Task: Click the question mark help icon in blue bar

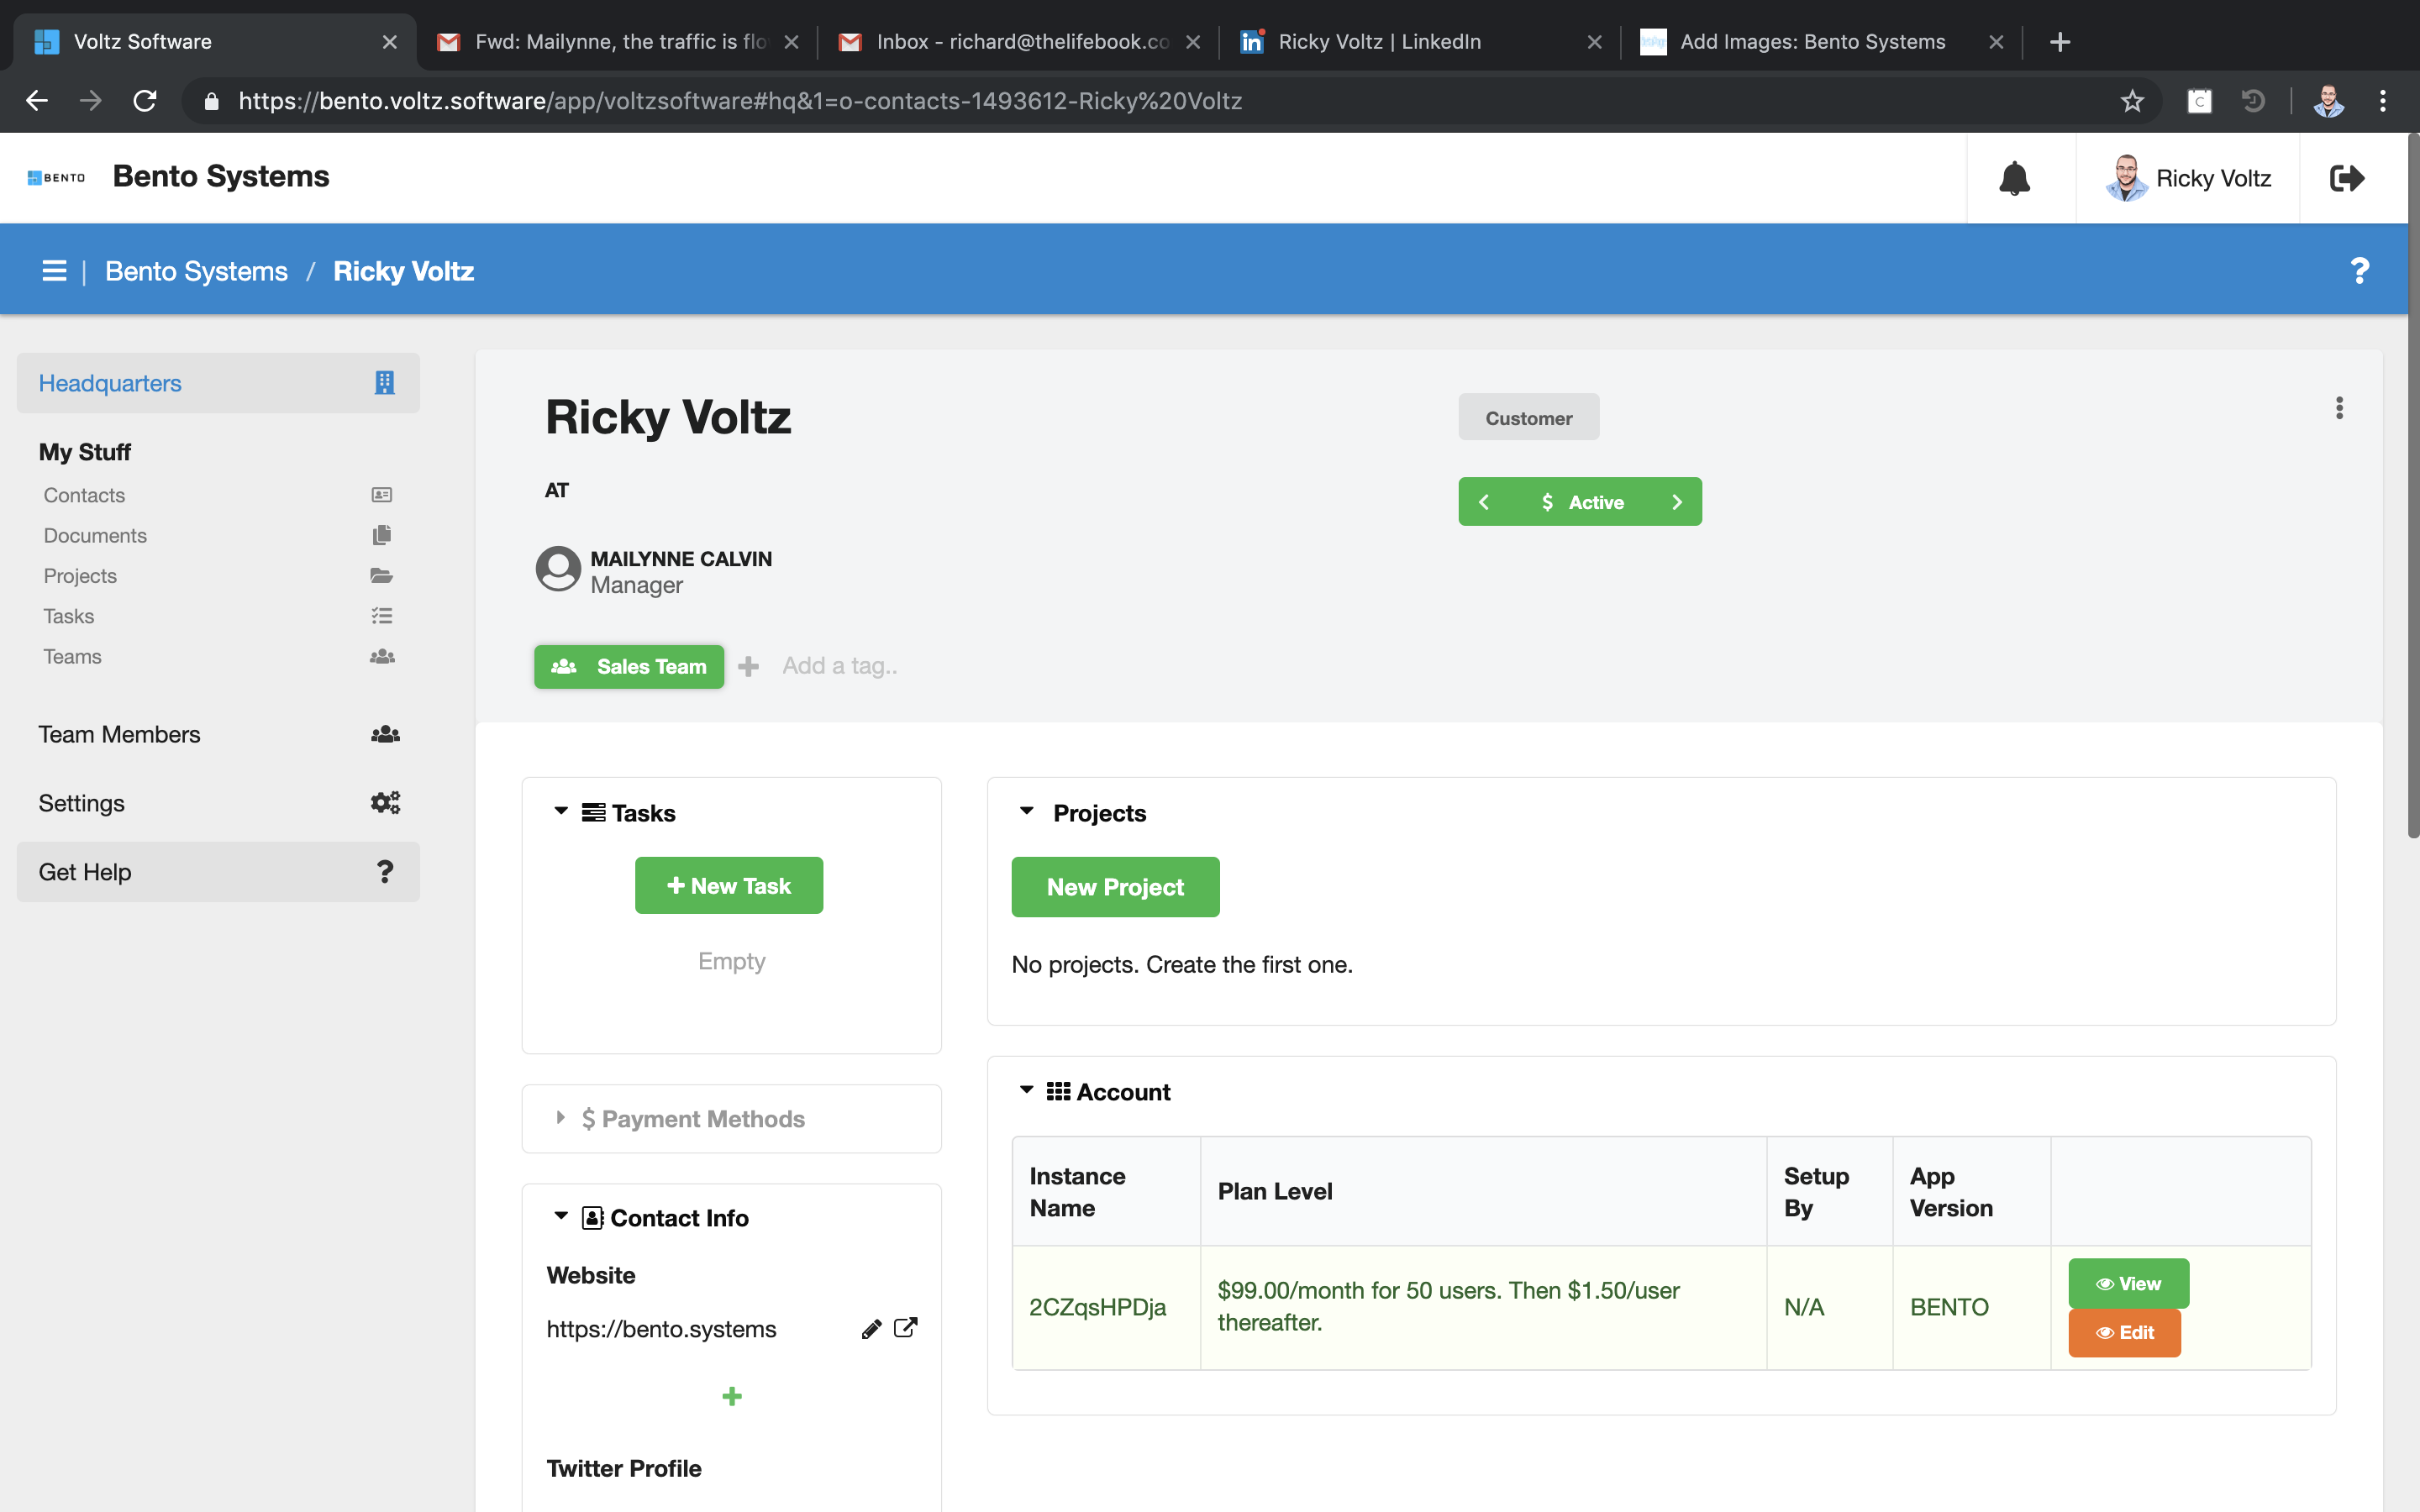Action: coord(2359,271)
